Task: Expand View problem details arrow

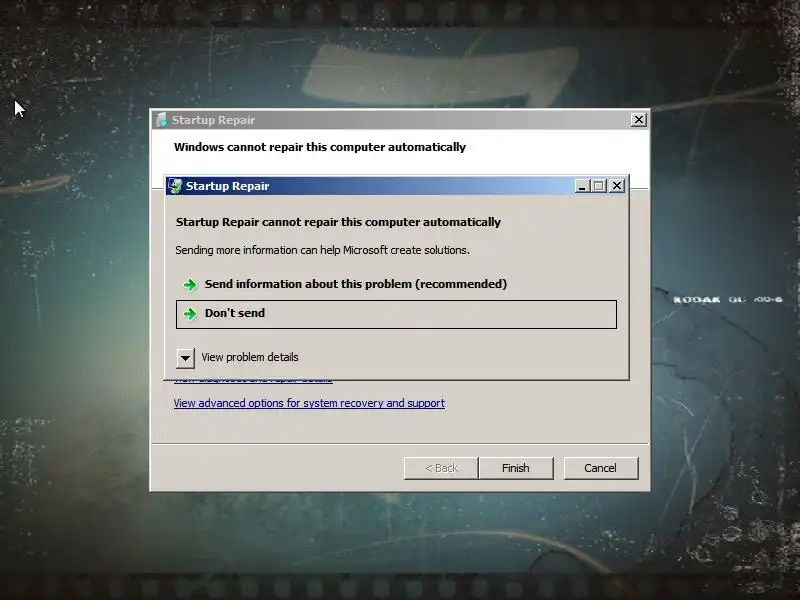Action: click(185, 358)
